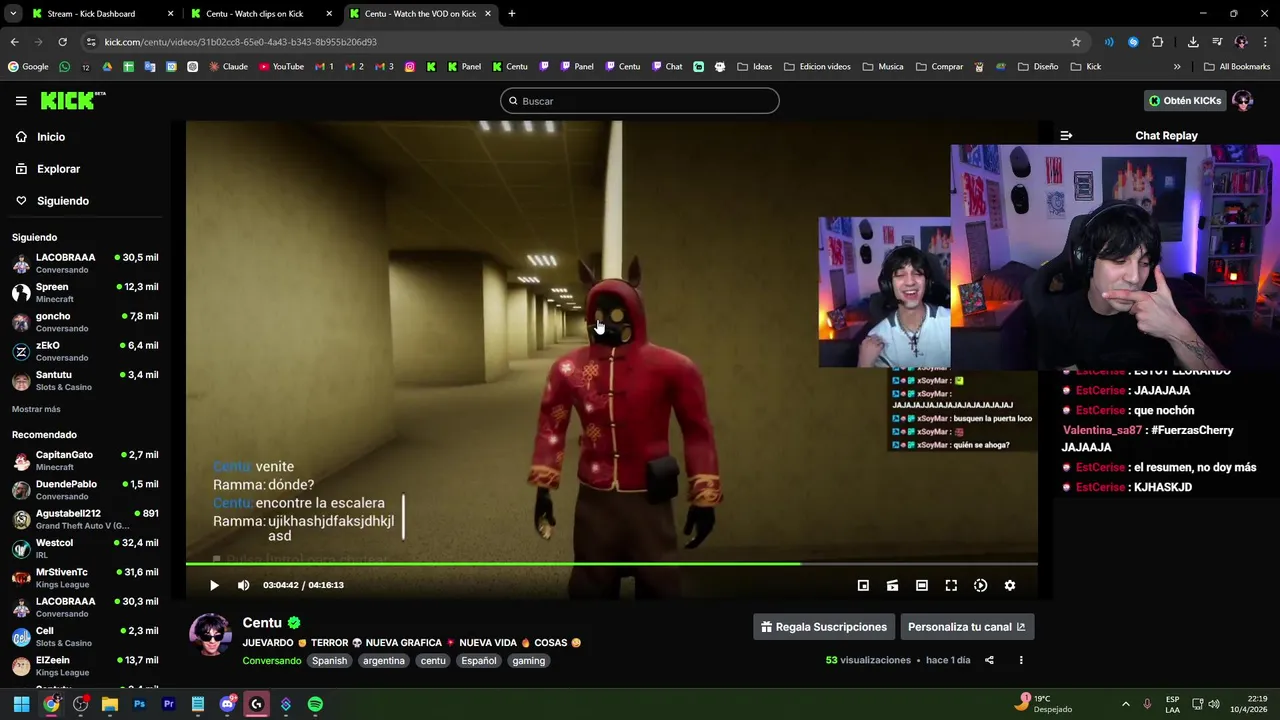Open the Windows Start menu

coord(21,704)
